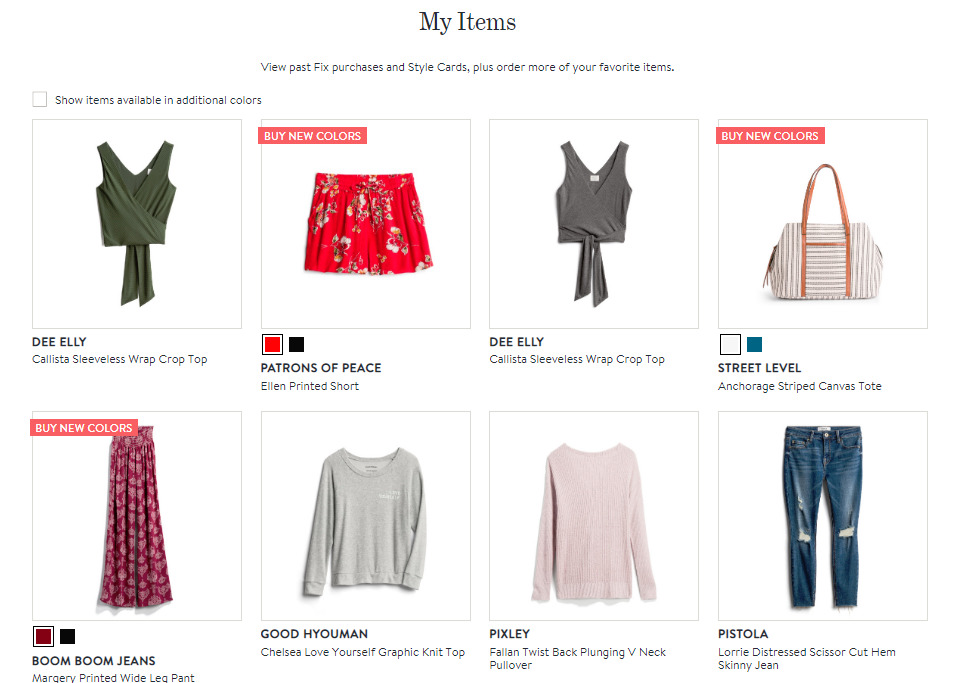Image resolution: width=954 pixels, height=683 pixels.
Task: Open the gray Callista wrap crop top image
Action: click(594, 224)
